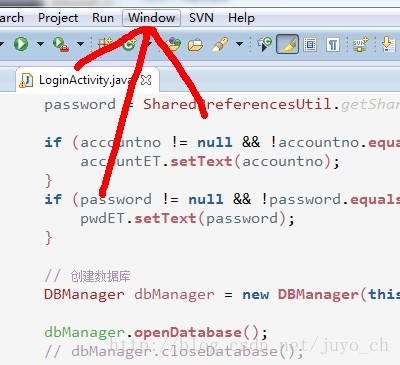The width and height of the screenshot is (400, 365).
Task: Toggle Mark Occurrences highlighter button
Action: coord(287,44)
